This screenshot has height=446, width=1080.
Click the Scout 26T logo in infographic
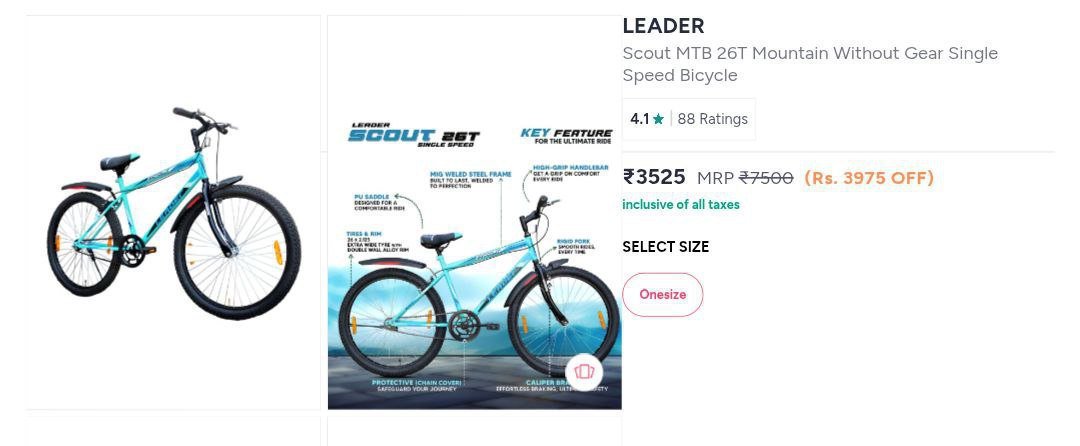pos(414,136)
